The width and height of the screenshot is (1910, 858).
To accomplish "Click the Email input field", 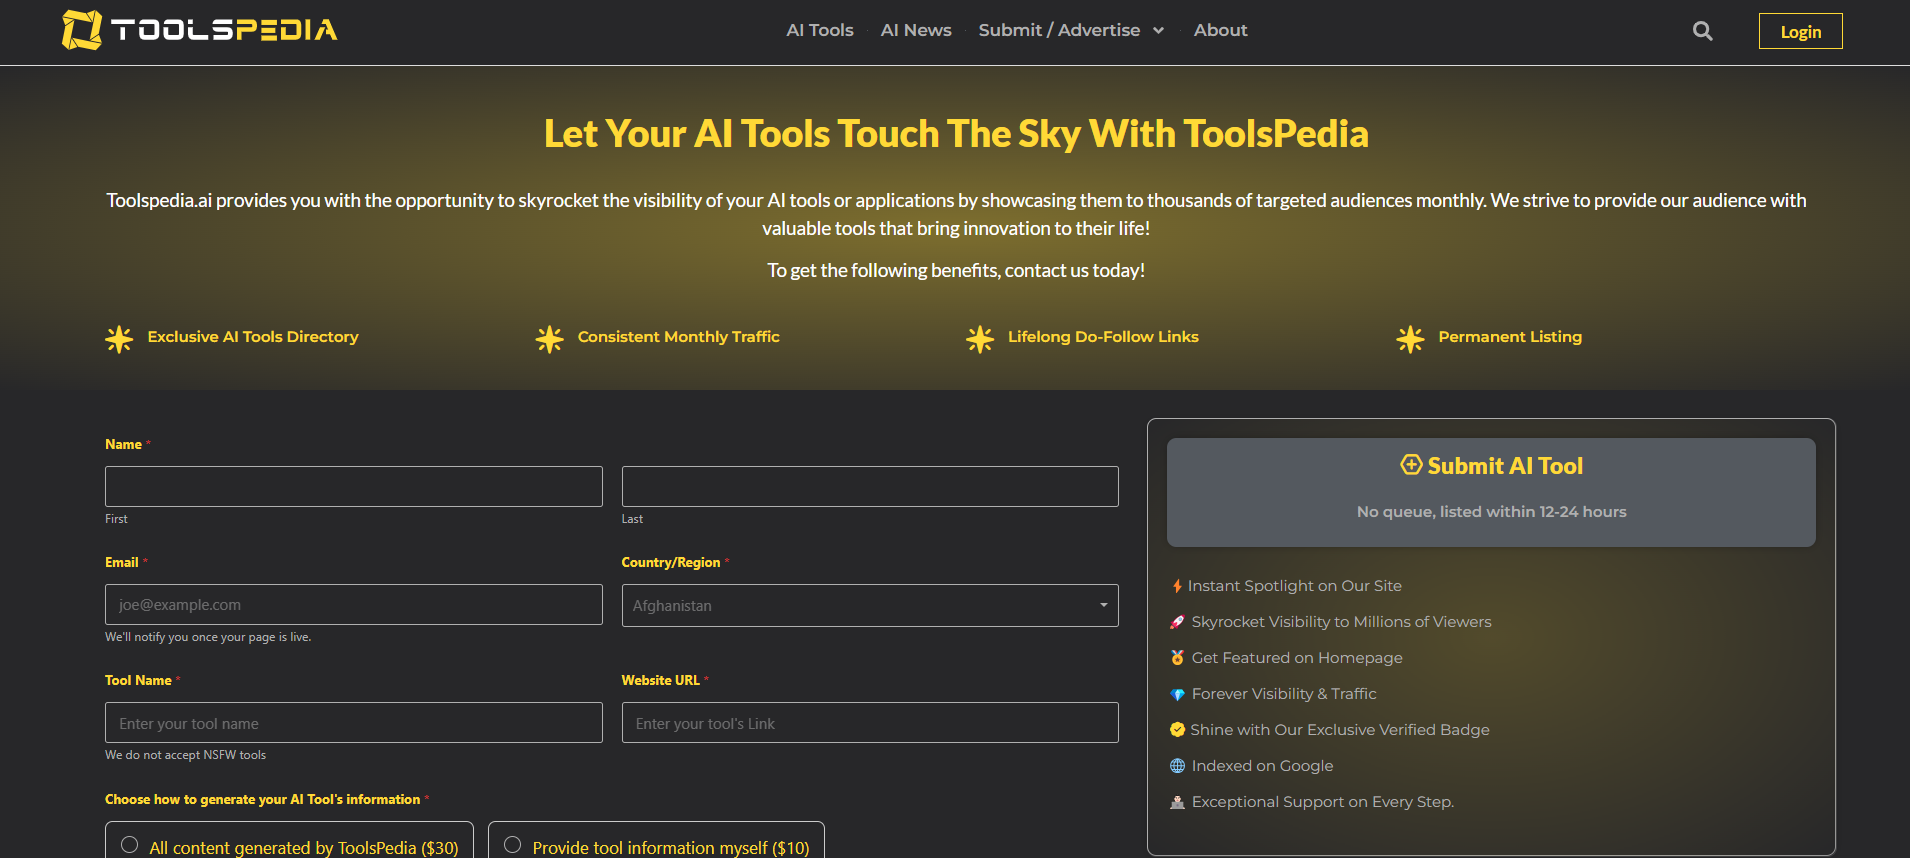I will (x=354, y=605).
